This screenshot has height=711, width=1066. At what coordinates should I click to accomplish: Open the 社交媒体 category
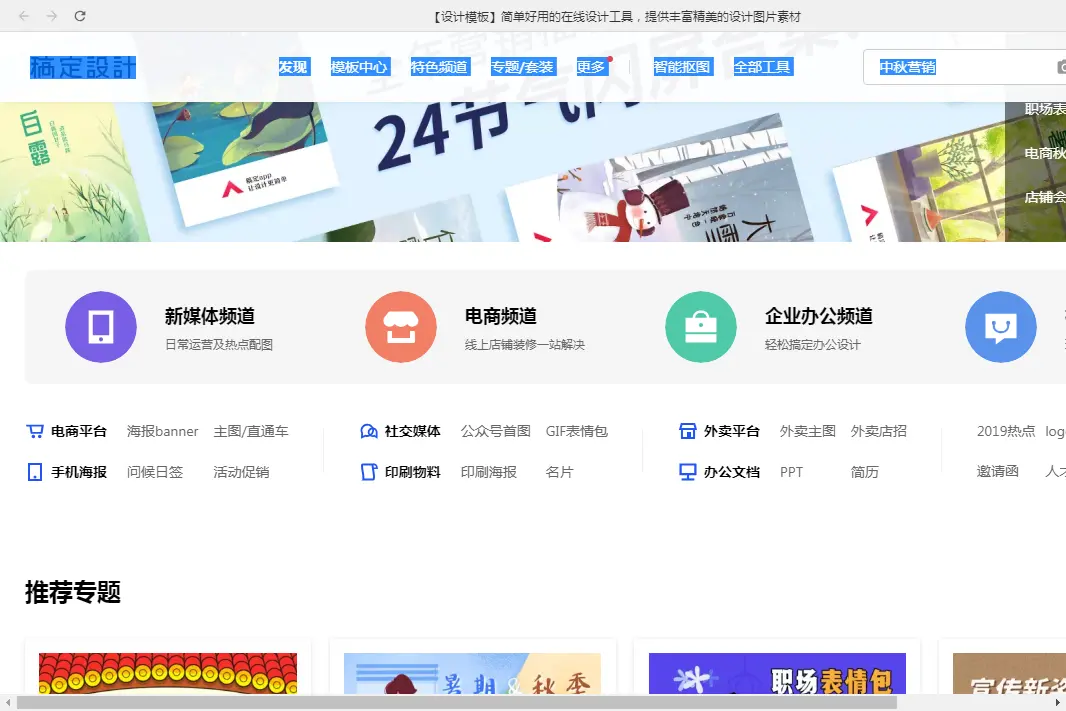coord(413,431)
